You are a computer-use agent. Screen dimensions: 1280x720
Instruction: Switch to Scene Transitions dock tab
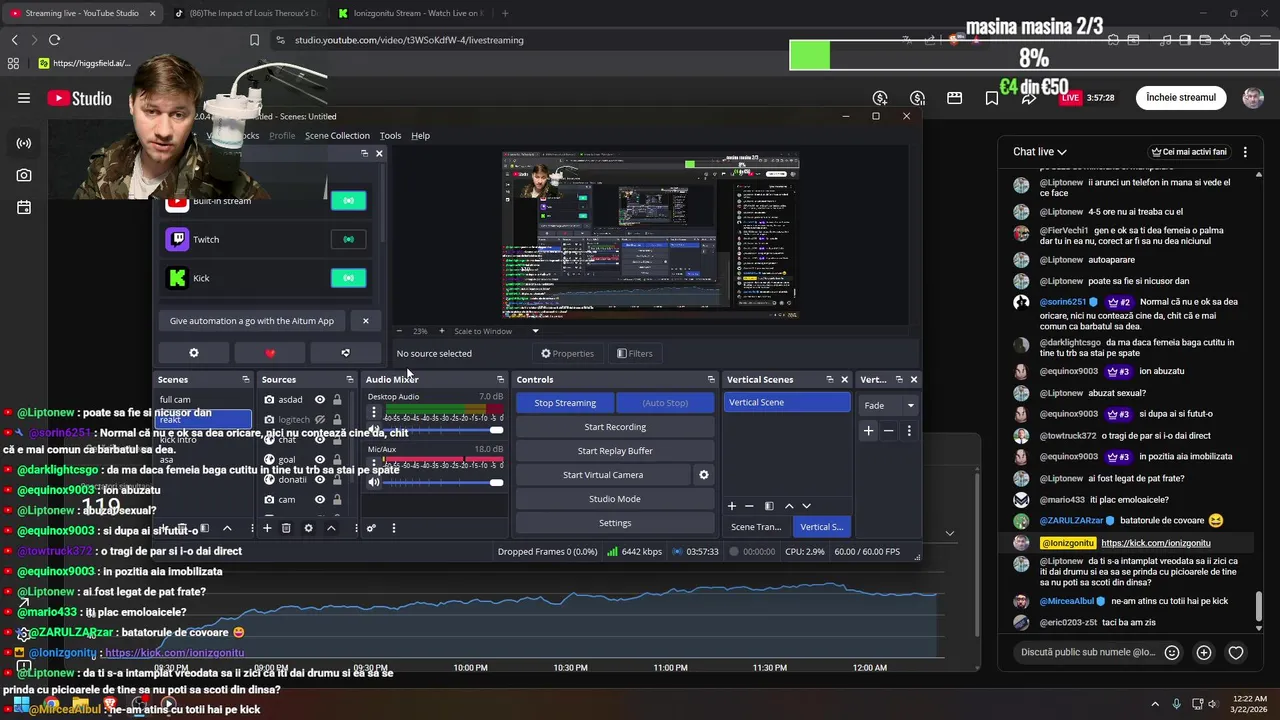click(x=756, y=527)
